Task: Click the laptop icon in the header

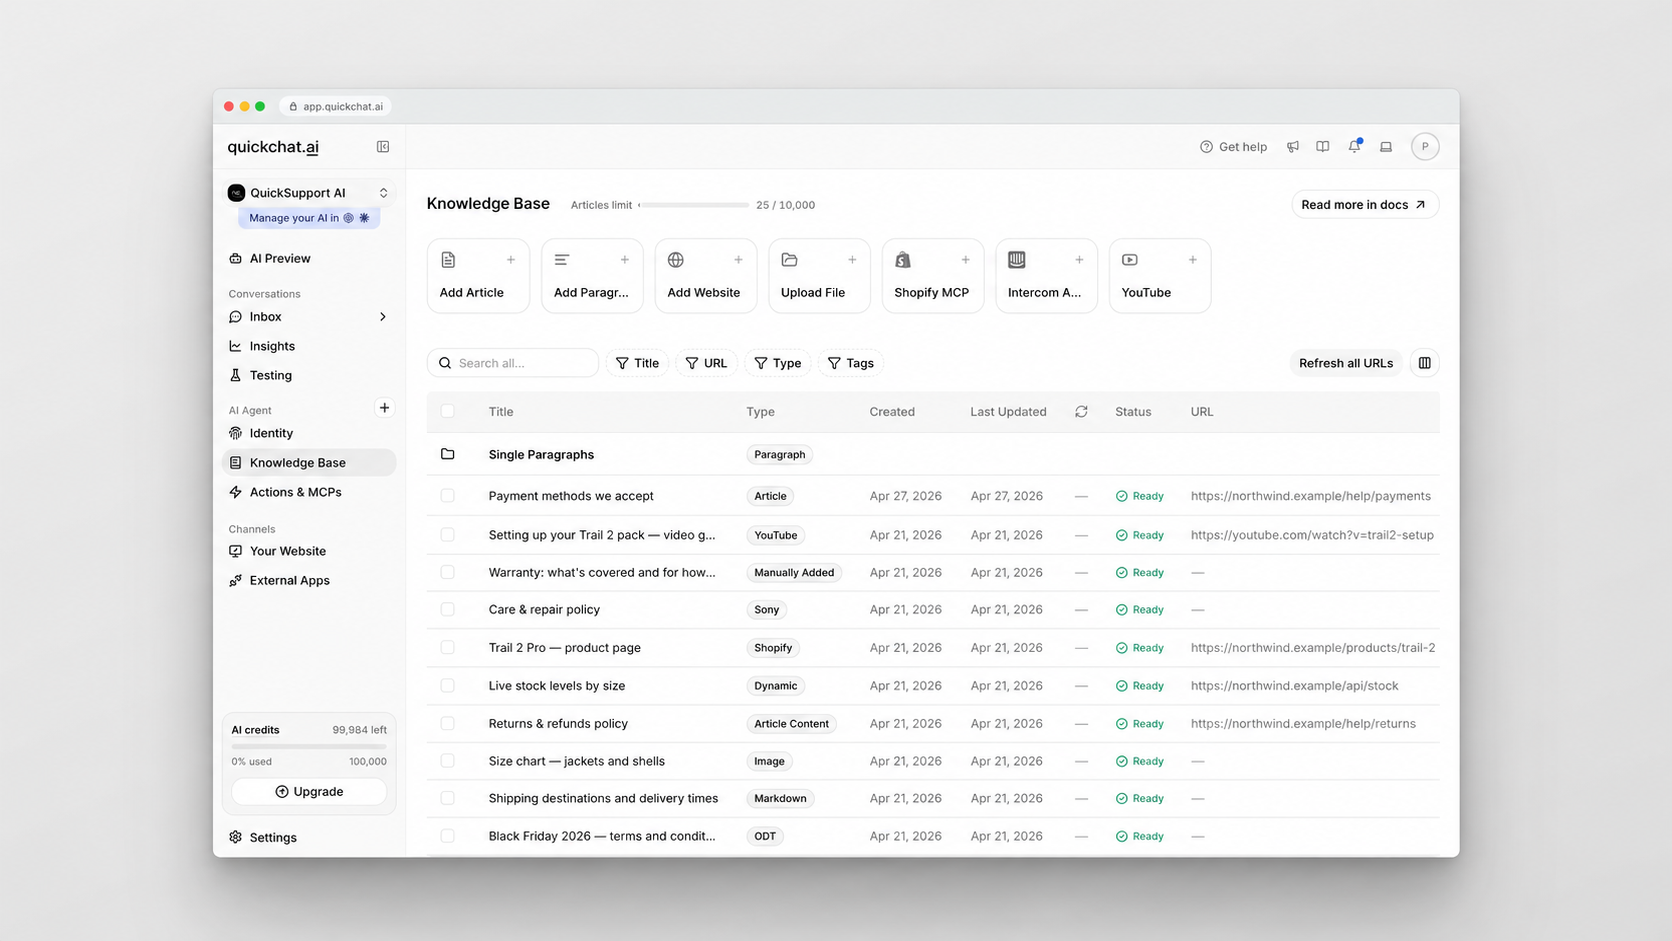Action: 1386,147
